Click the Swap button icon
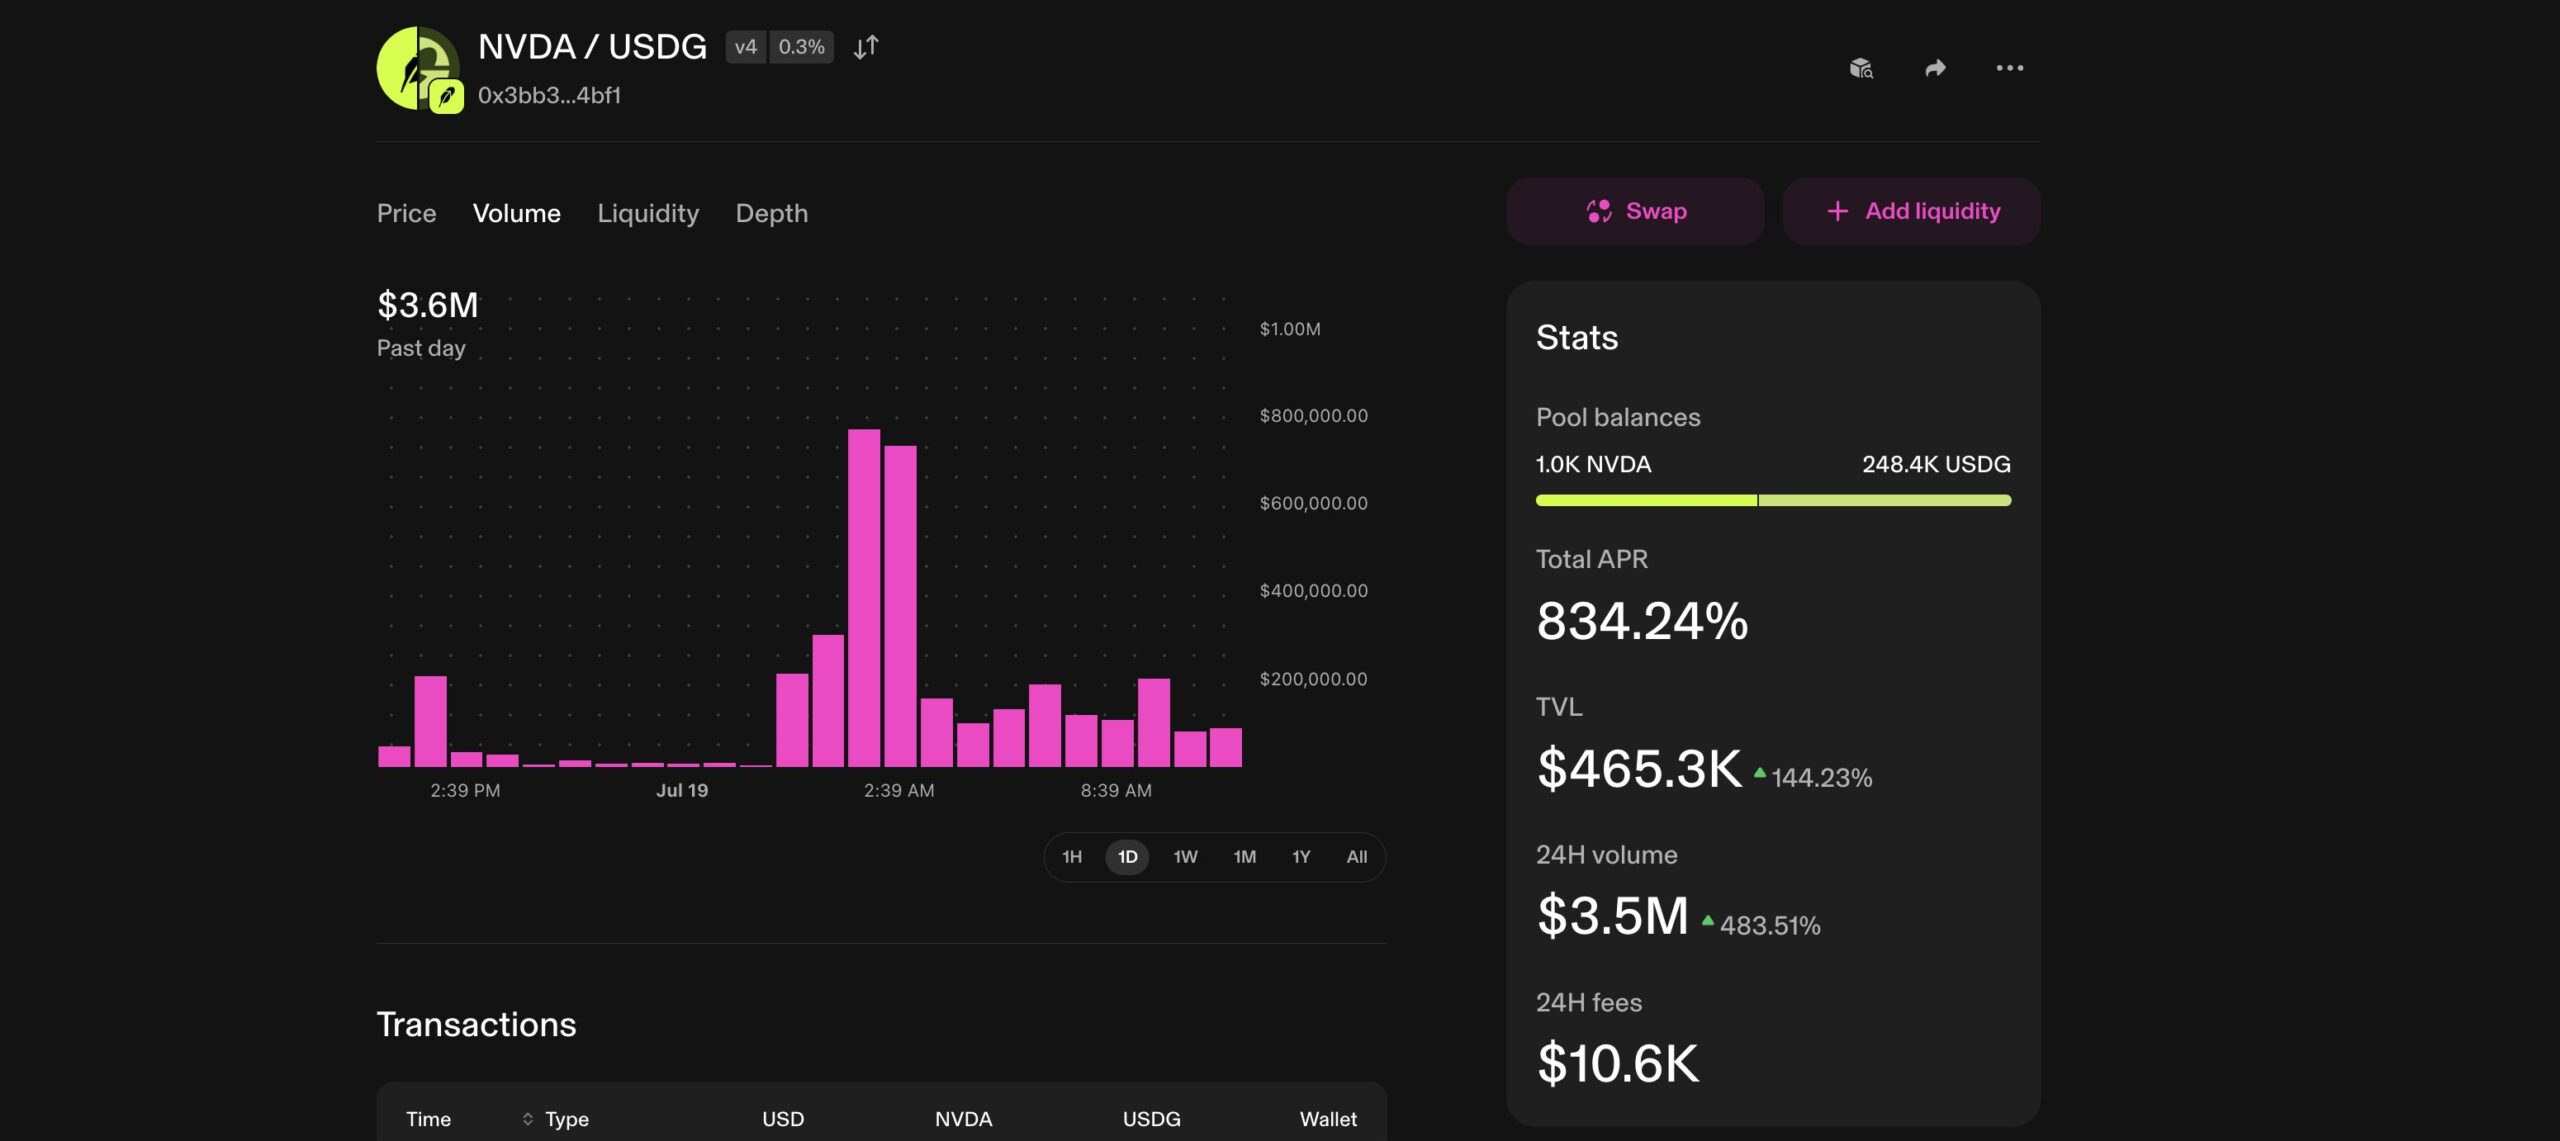 pyautogui.click(x=1599, y=211)
